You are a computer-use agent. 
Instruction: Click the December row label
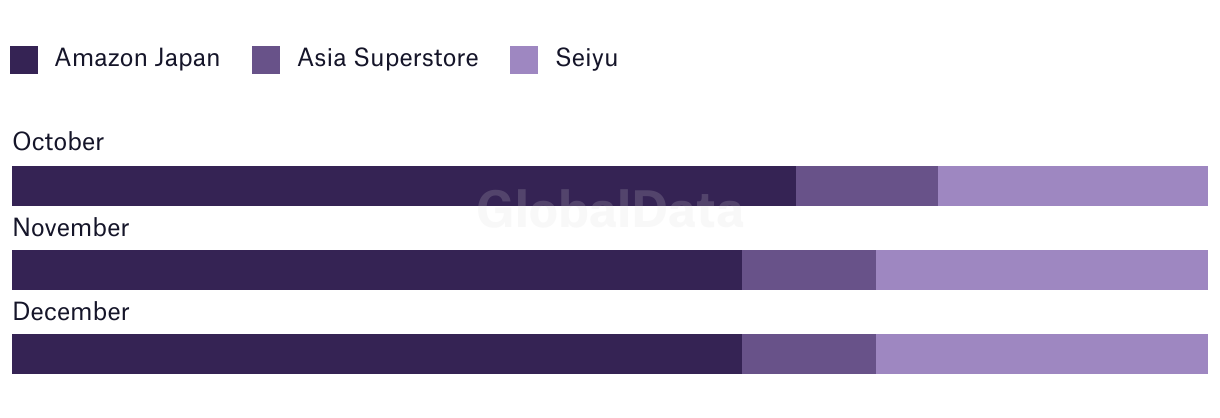pyautogui.click(x=70, y=312)
